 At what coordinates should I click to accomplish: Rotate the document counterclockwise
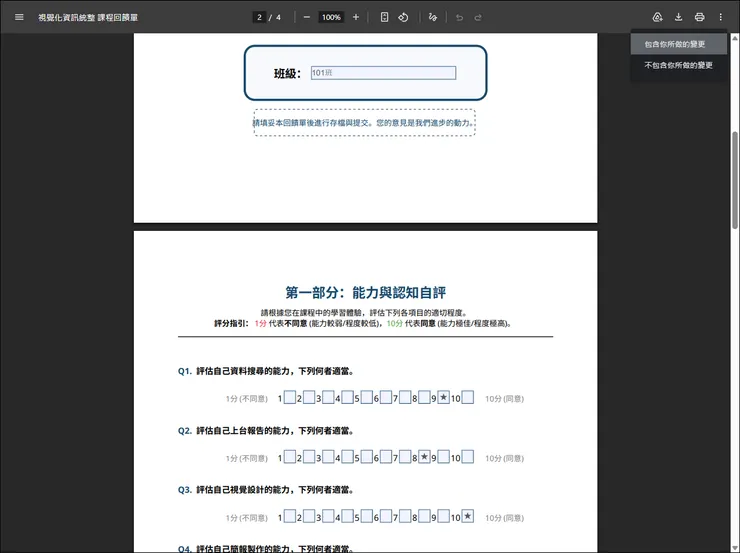point(403,17)
